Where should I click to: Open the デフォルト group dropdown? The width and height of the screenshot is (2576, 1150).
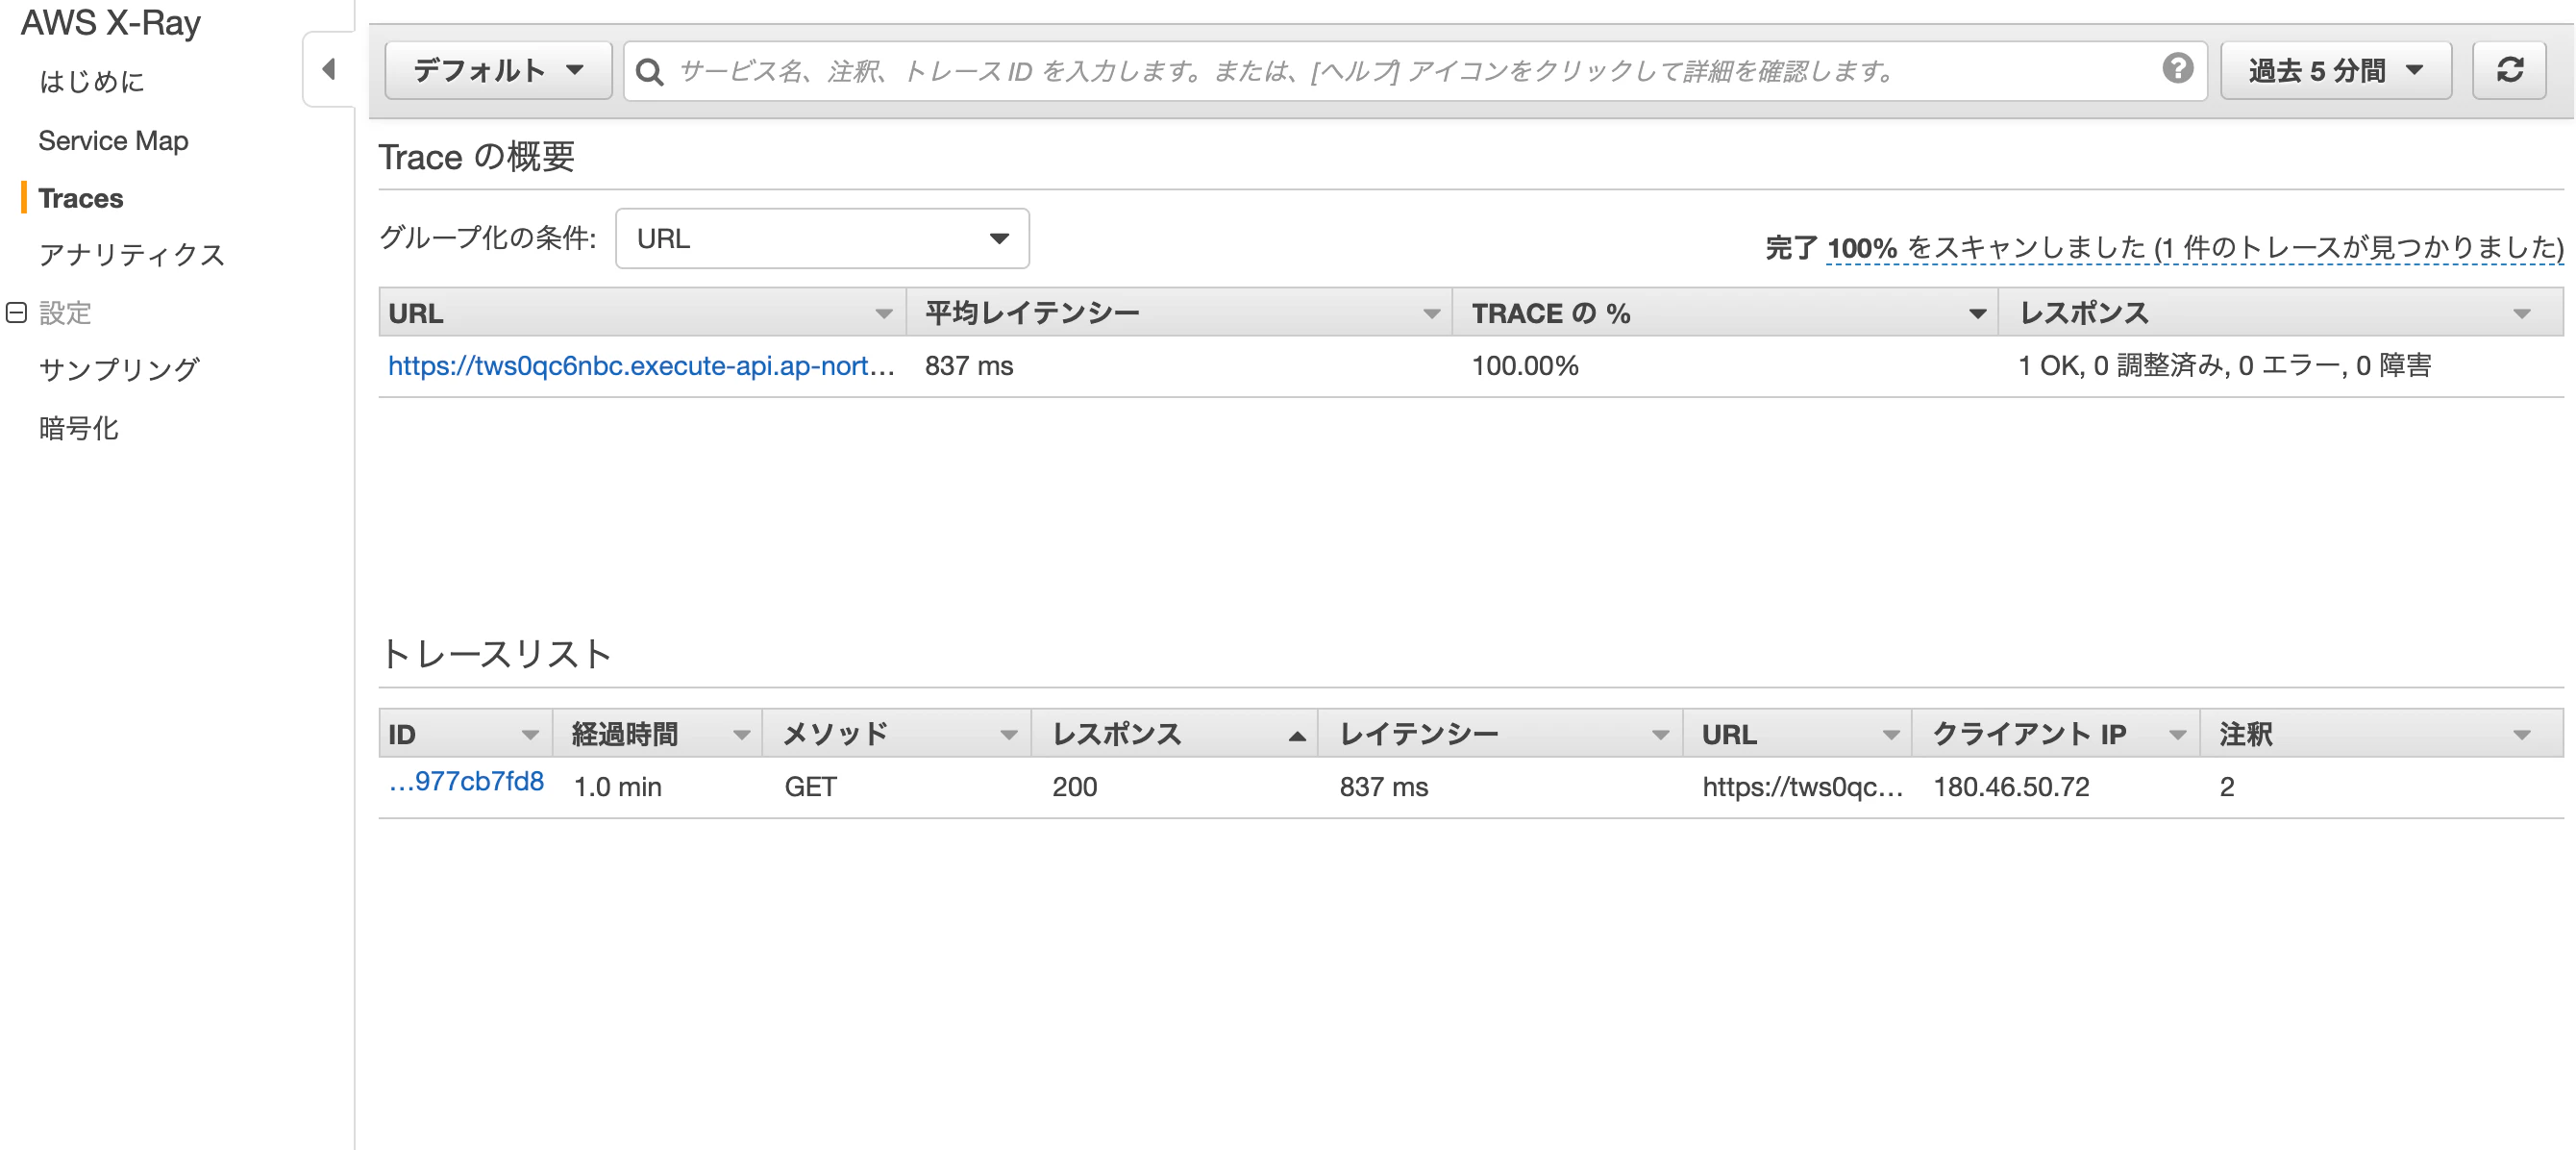pyautogui.click(x=498, y=70)
